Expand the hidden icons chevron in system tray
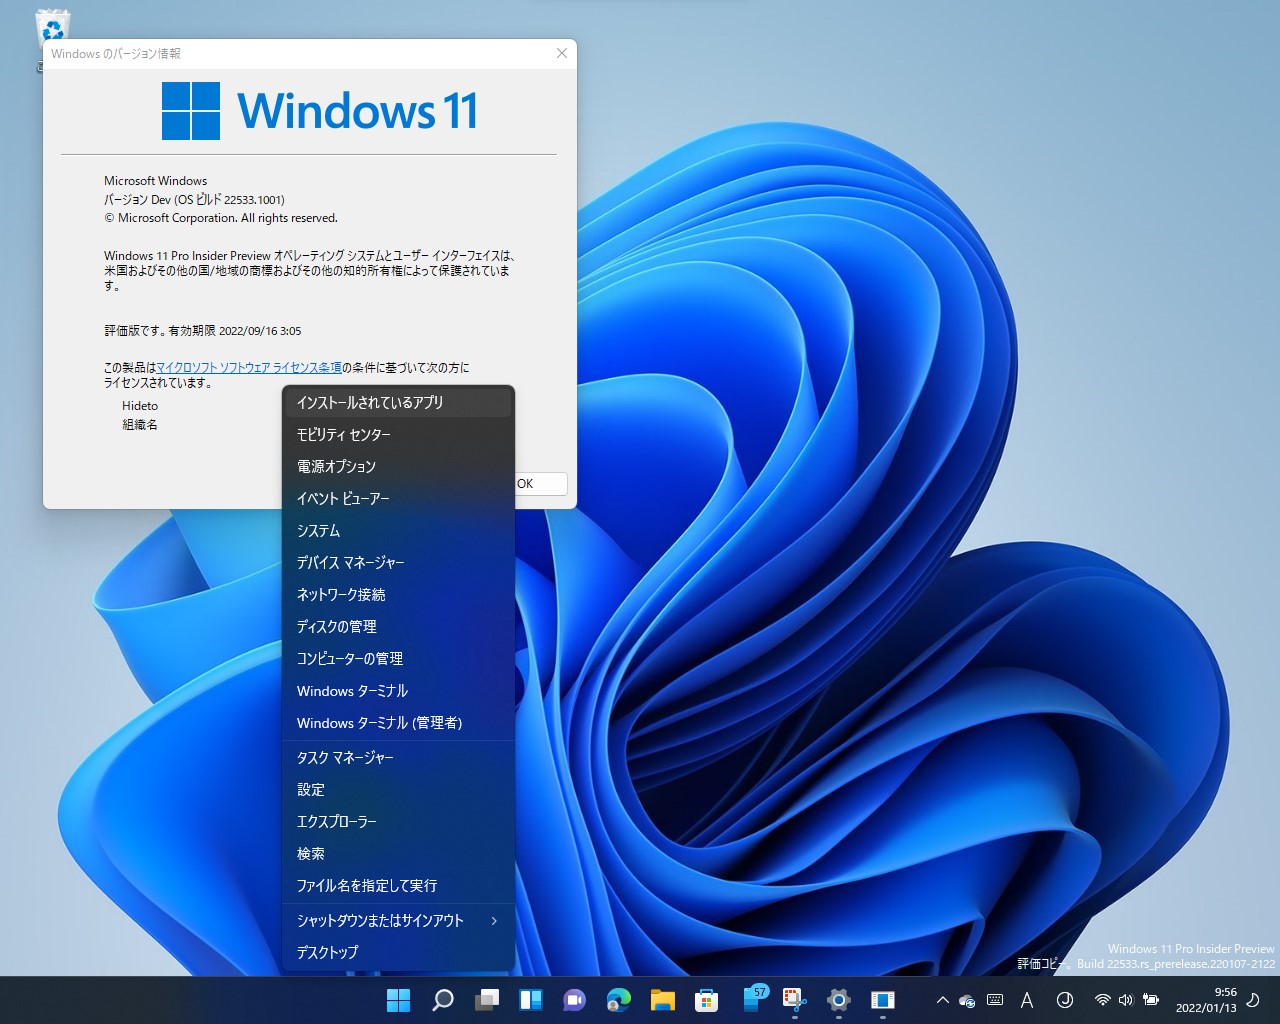Viewport: 1280px width, 1024px height. point(943,1001)
